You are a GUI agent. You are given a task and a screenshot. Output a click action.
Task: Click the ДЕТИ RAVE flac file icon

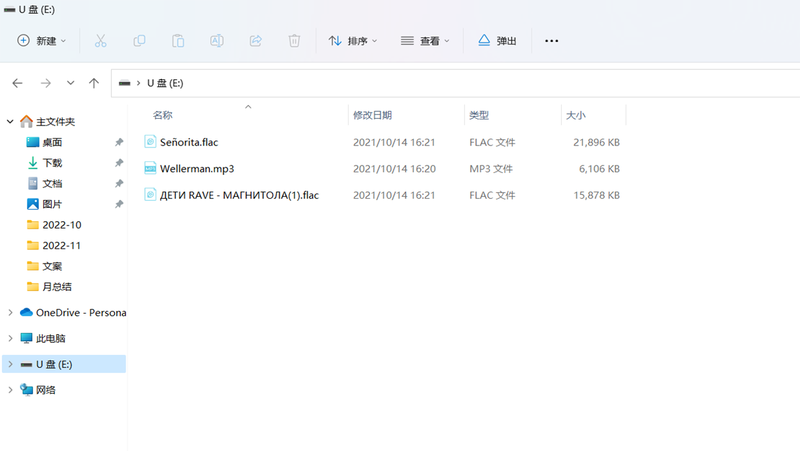[x=150, y=194]
